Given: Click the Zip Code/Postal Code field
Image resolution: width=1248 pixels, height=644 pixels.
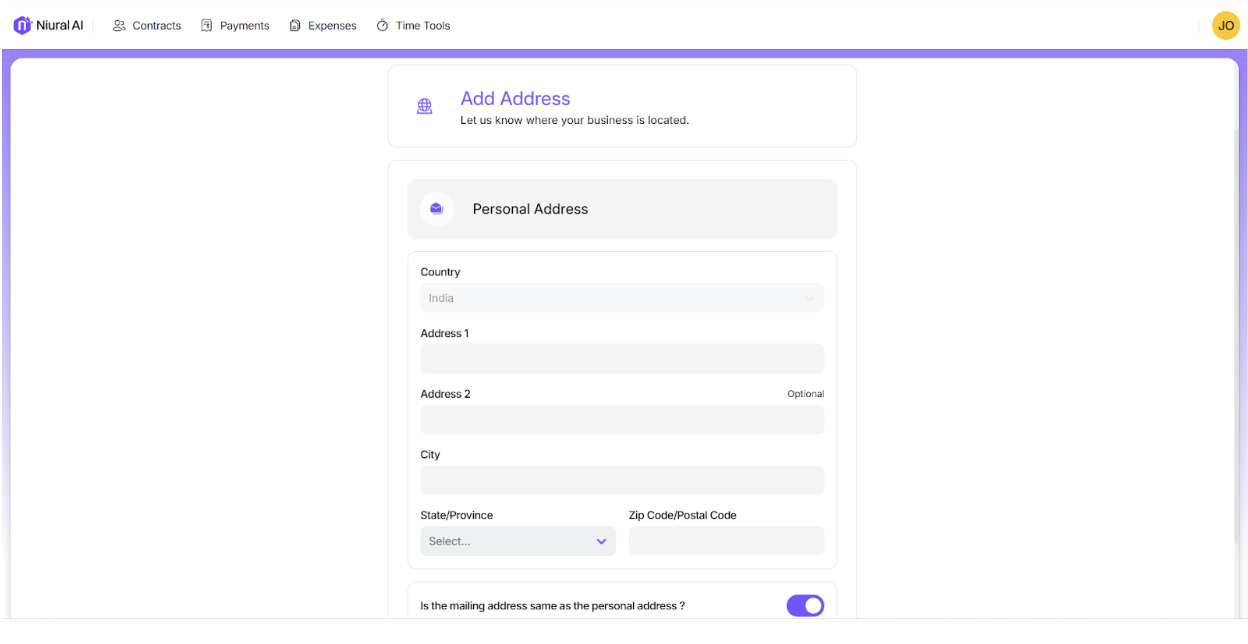Looking at the screenshot, I should tap(726, 541).
